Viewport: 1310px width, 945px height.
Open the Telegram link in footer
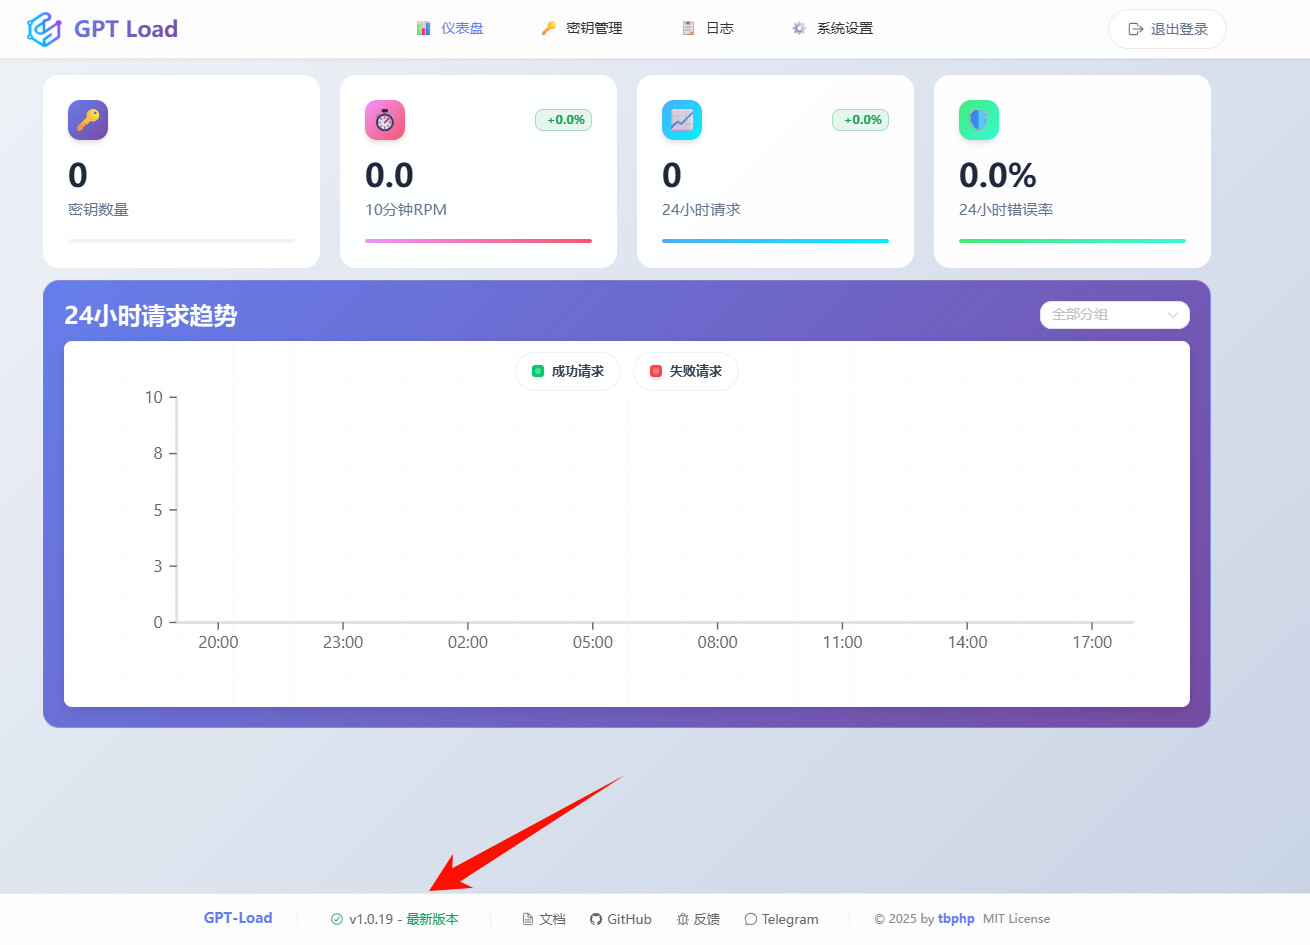(781, 919)
